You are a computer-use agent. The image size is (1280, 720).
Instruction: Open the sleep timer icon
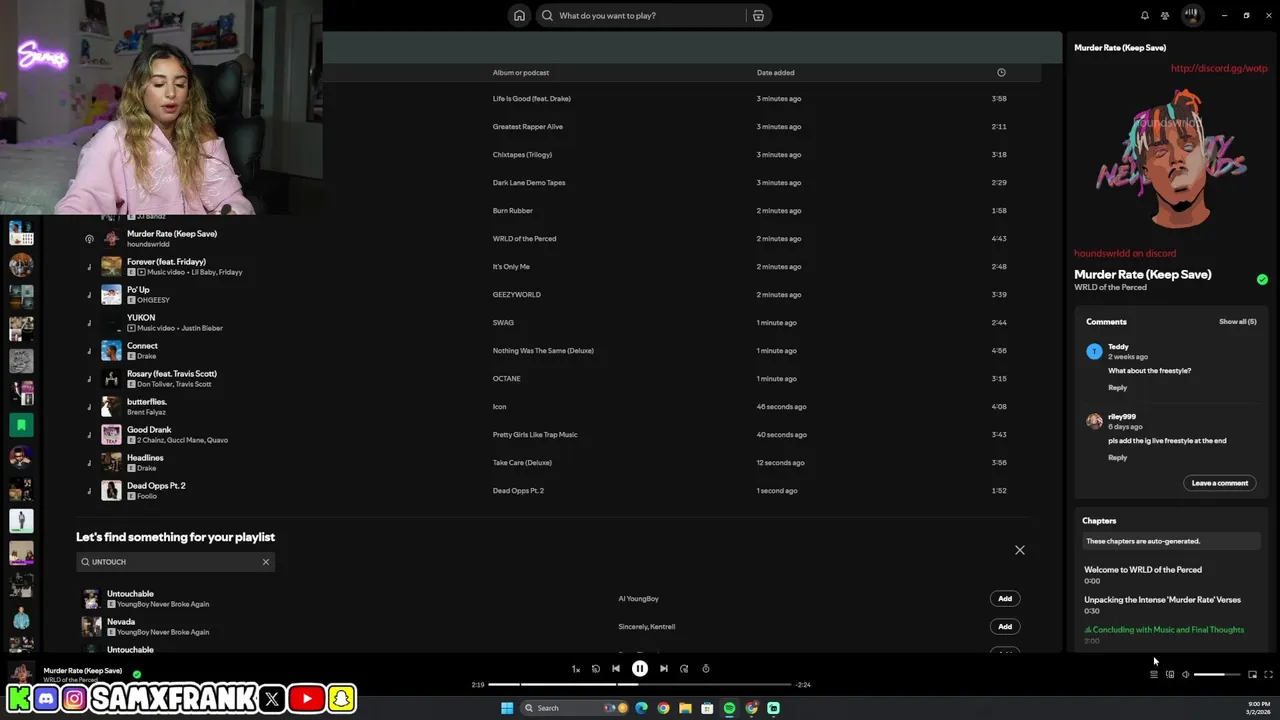(x=706, y=669)
